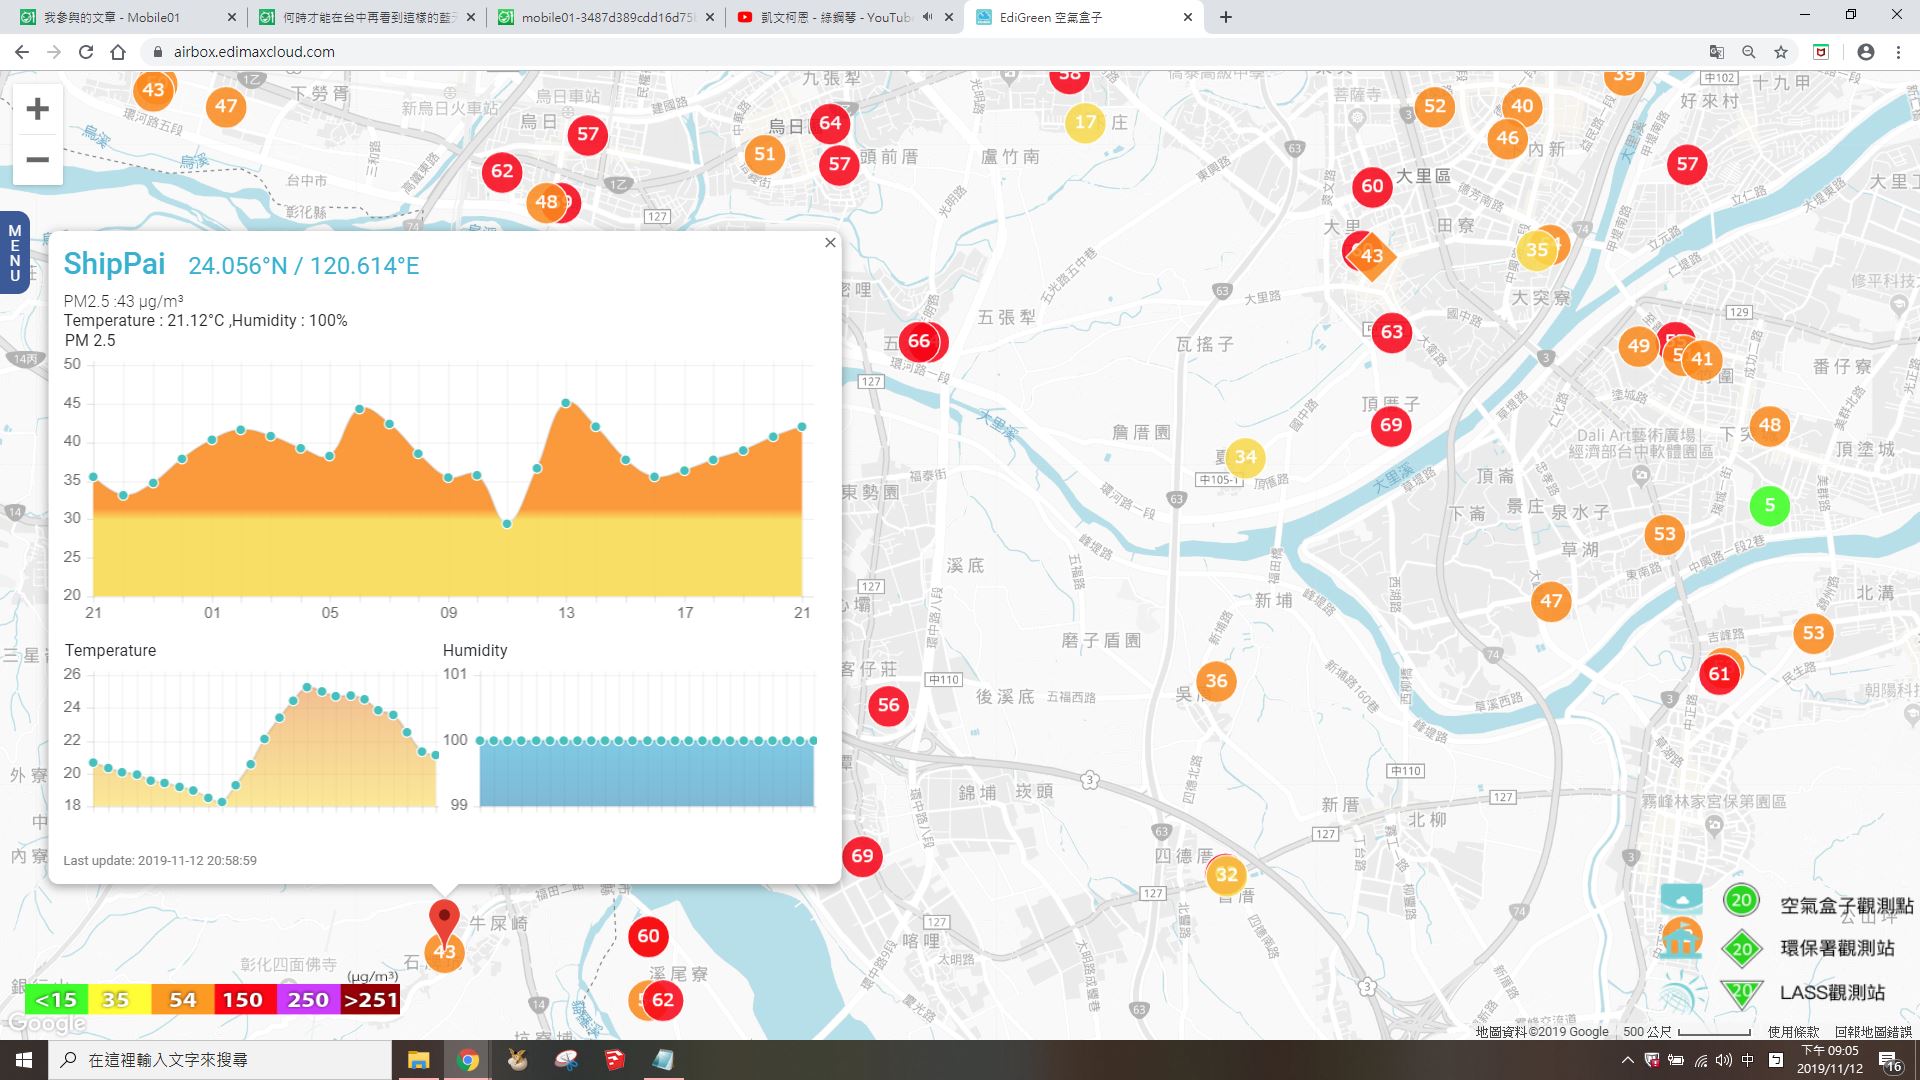Select the yellow marker showing 17

[x=1086, y=123]
